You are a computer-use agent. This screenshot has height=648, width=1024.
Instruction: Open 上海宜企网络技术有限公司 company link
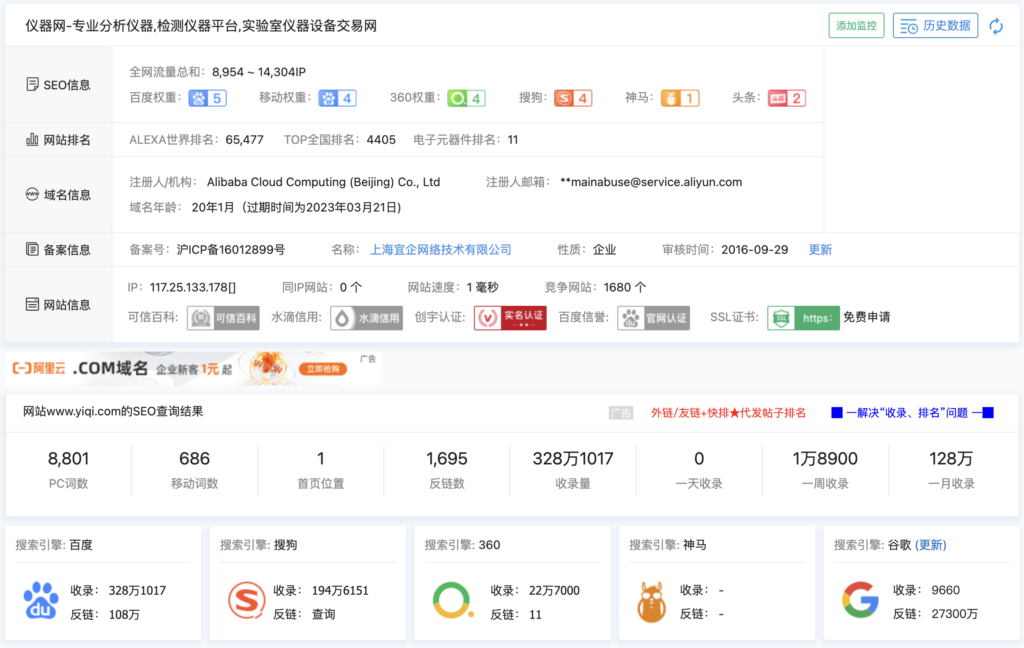tap(441, 250)
